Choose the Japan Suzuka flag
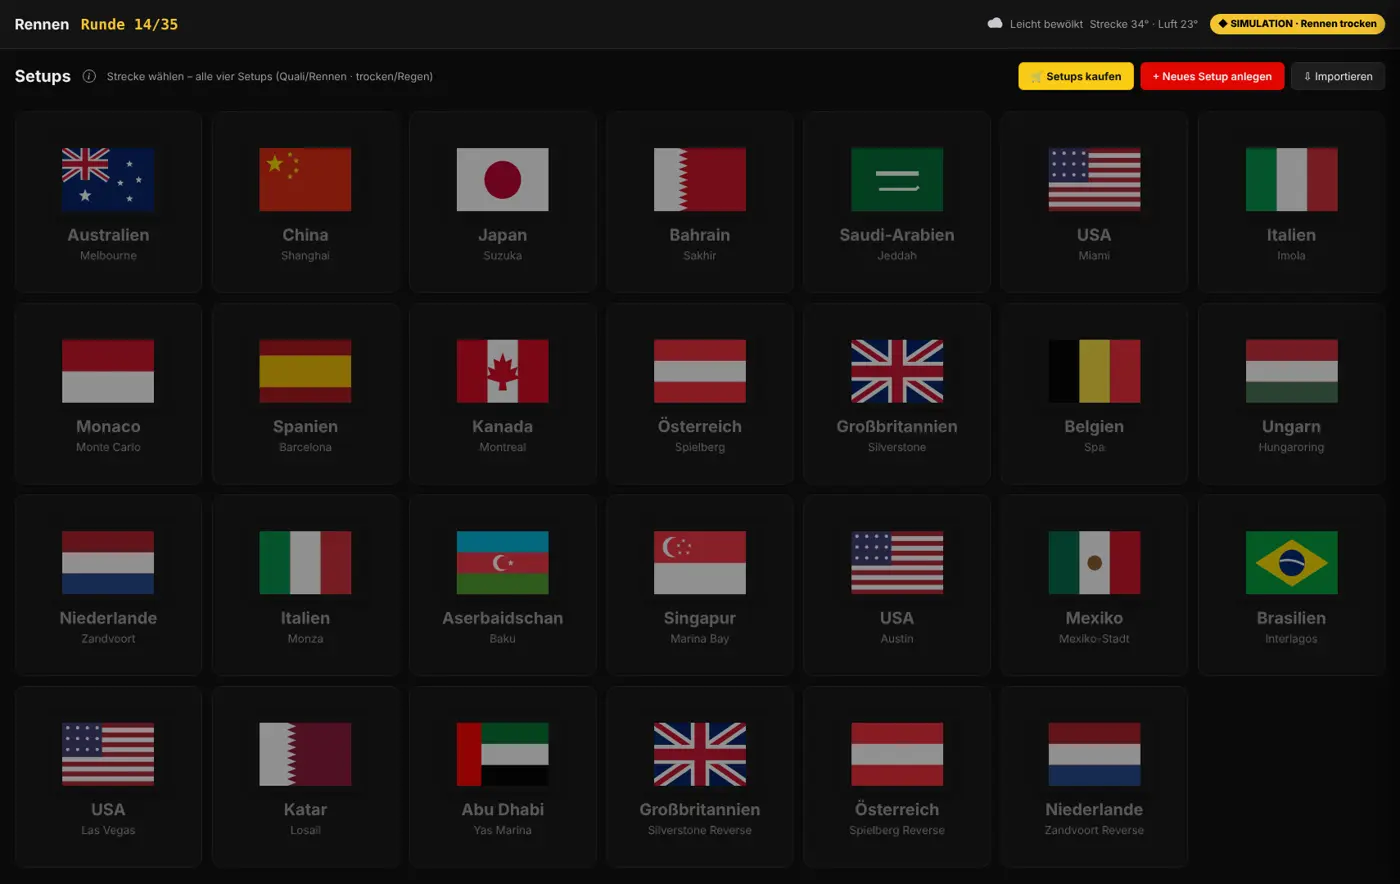 click(503, 180)
